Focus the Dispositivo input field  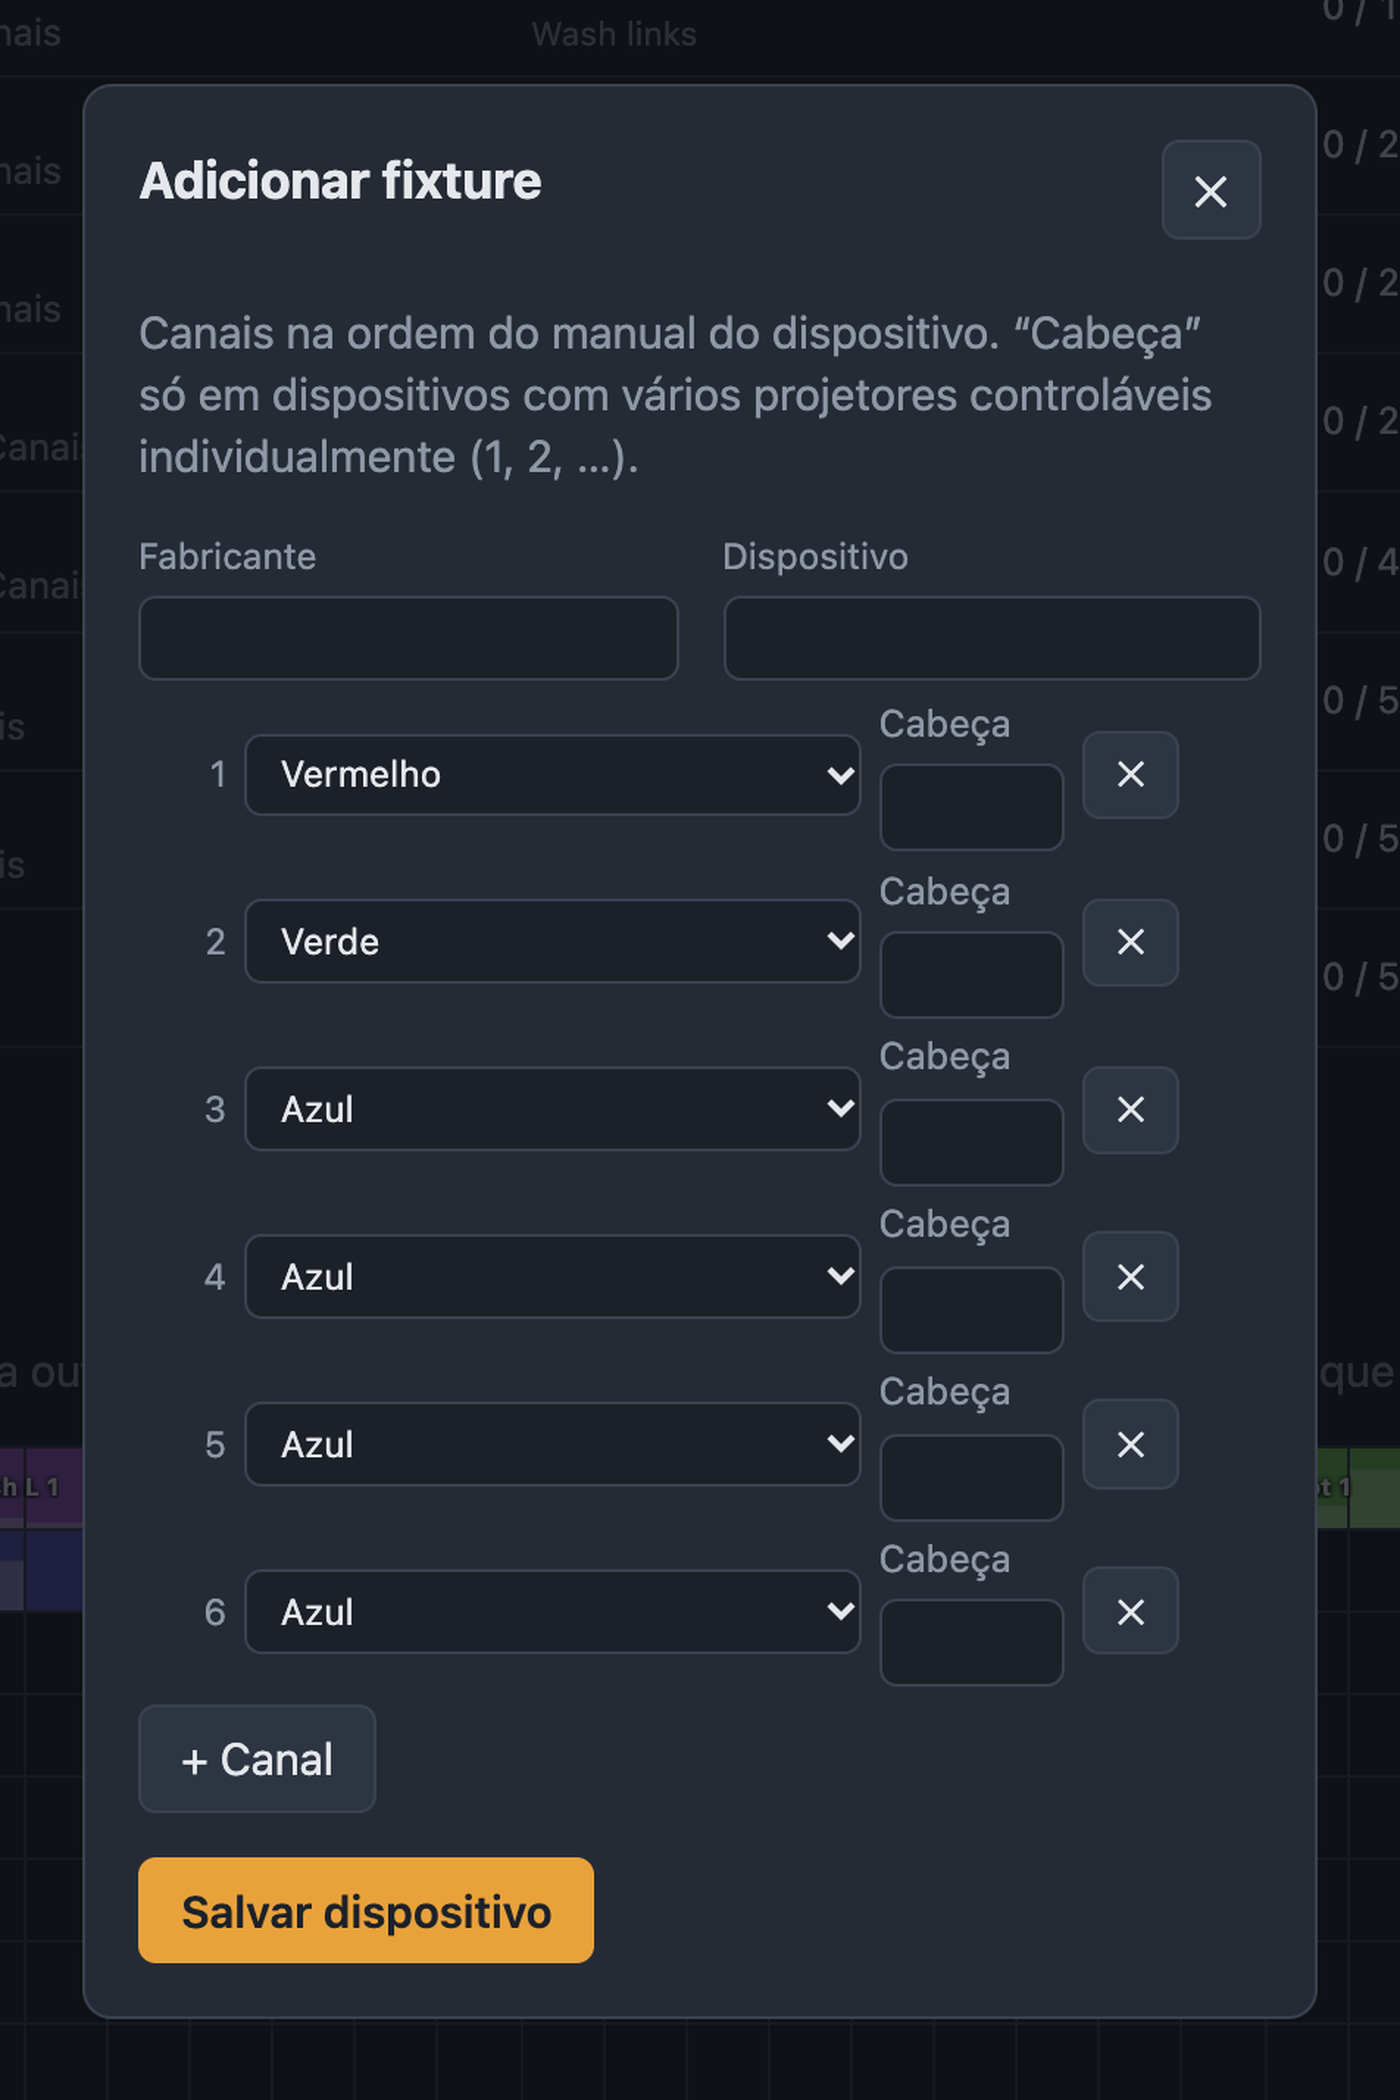(x=992, y=638)
